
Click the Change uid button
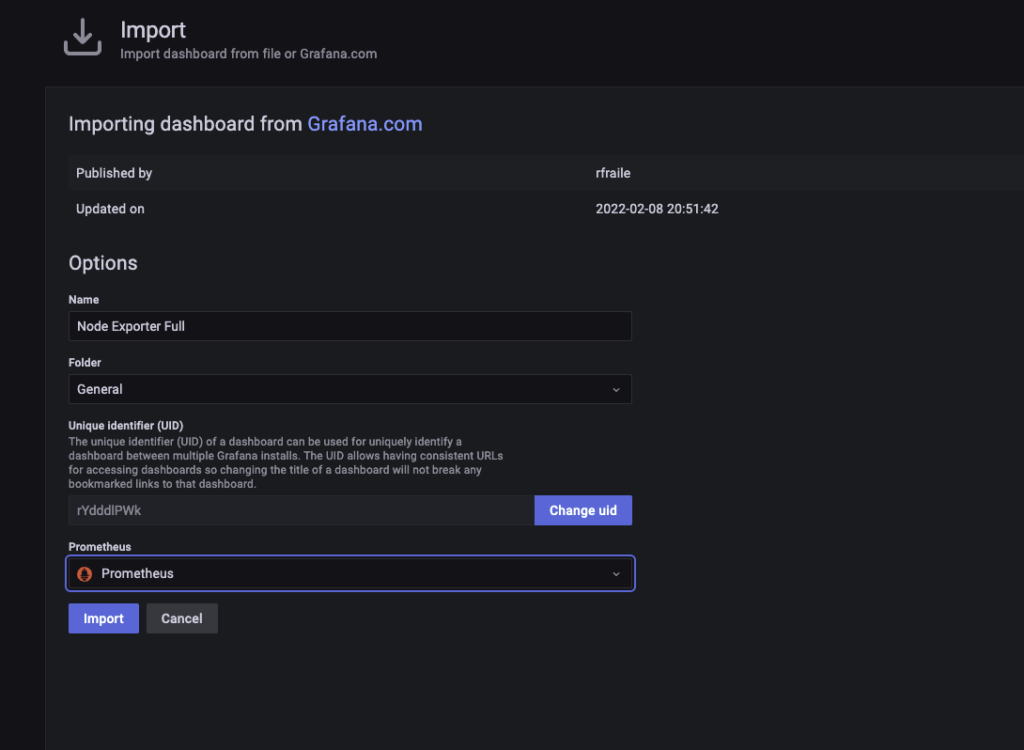583,510
